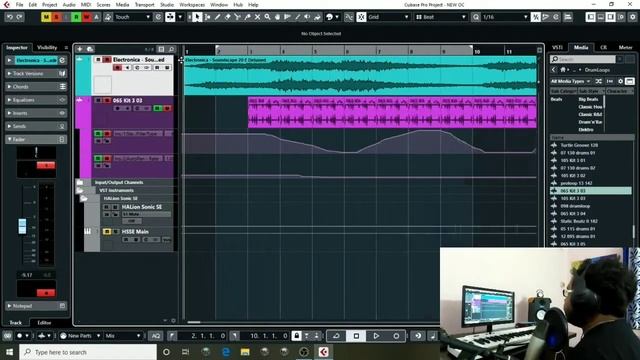
Task: Open the Workspaces menu
Action: coord(192,5)
